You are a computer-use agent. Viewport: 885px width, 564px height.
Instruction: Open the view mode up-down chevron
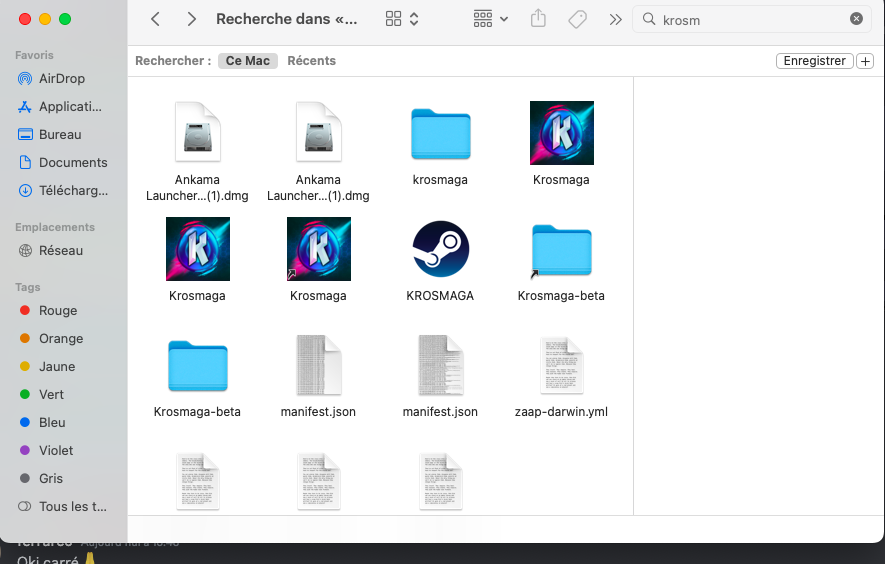[414, 19]
